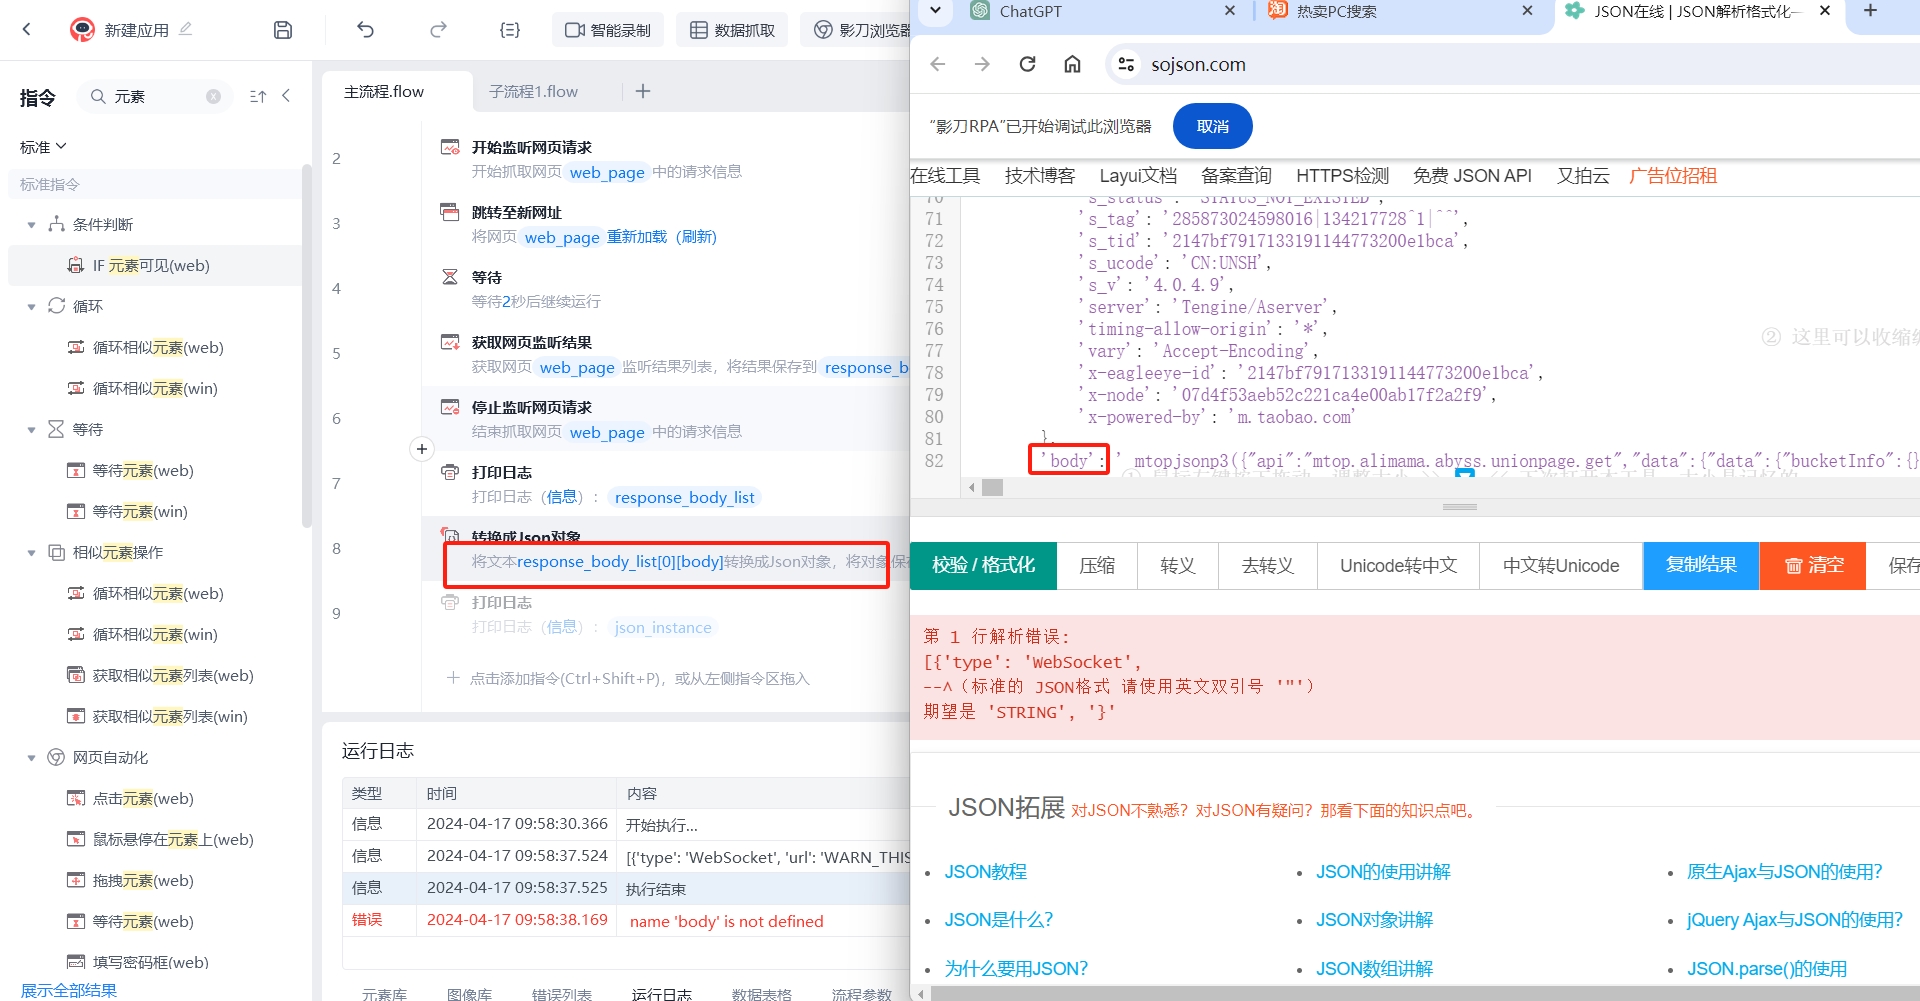
Task: Collapse the 网页自动化 tree group
Action: click(x=32, y=758)
